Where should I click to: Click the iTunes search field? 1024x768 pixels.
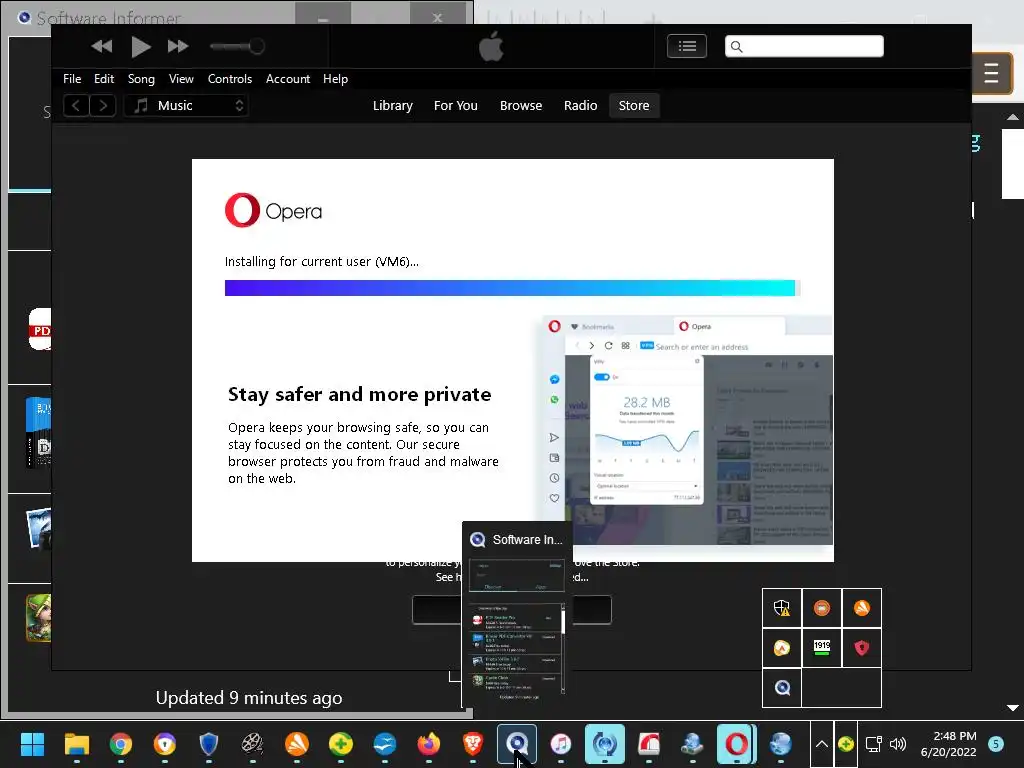pyautogui.click(x=804, y=46)
